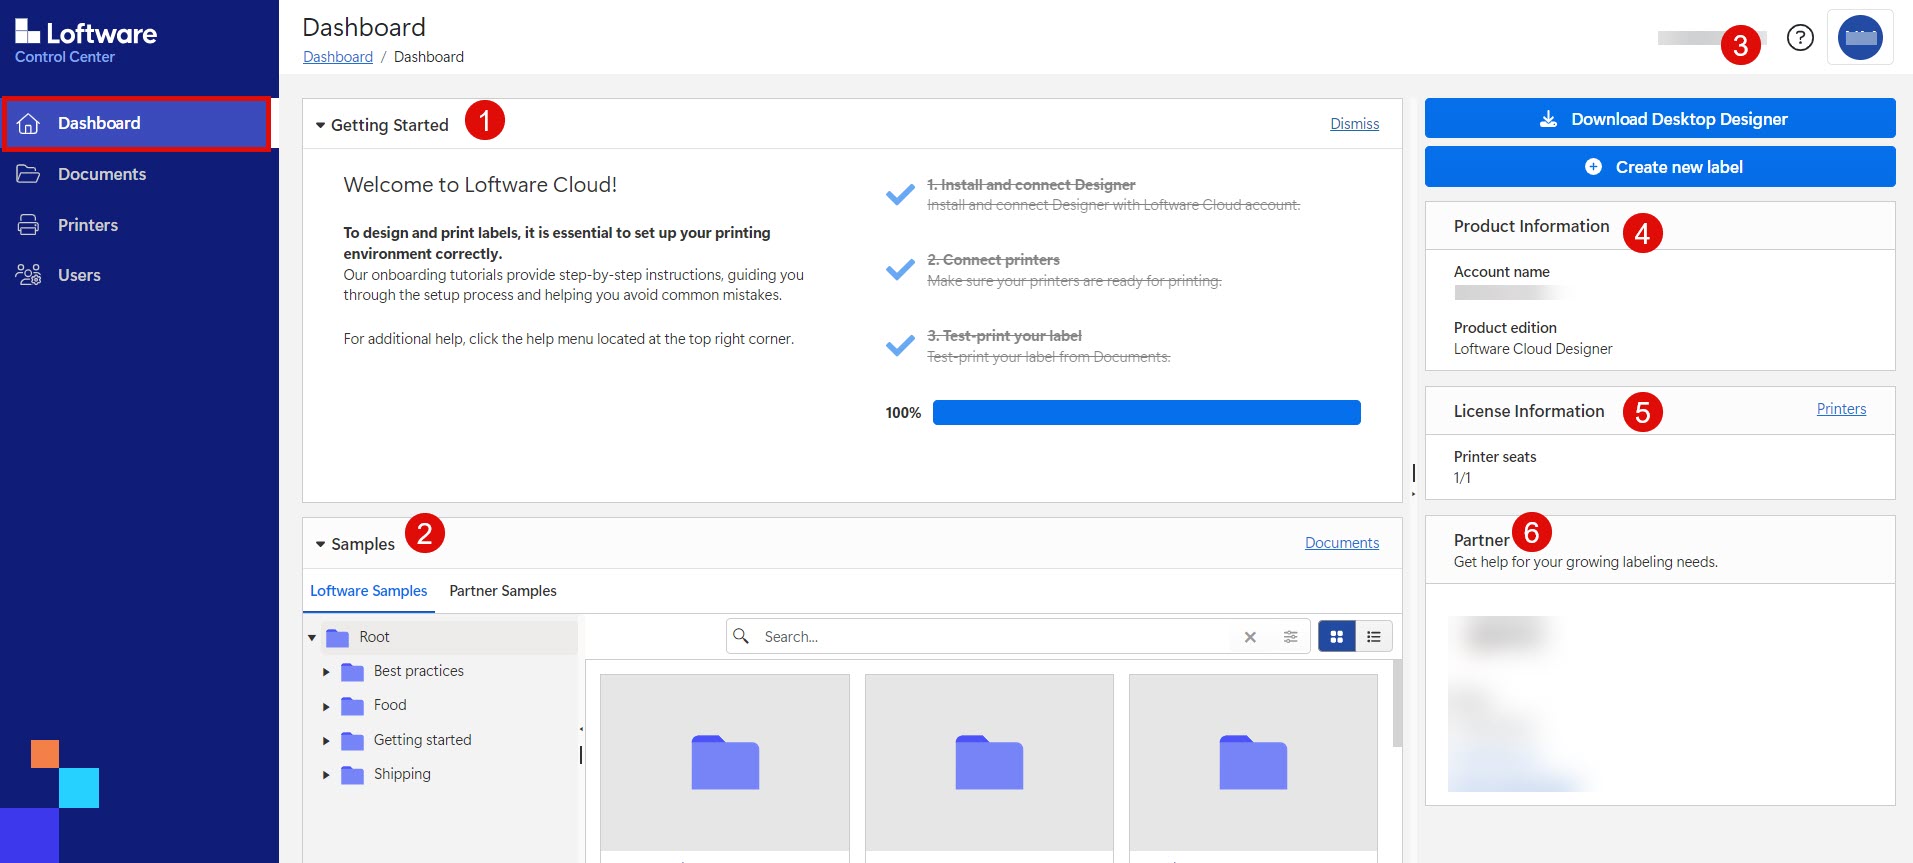
Task: Click into the Samples search field
Action: (x=990, y=637)
